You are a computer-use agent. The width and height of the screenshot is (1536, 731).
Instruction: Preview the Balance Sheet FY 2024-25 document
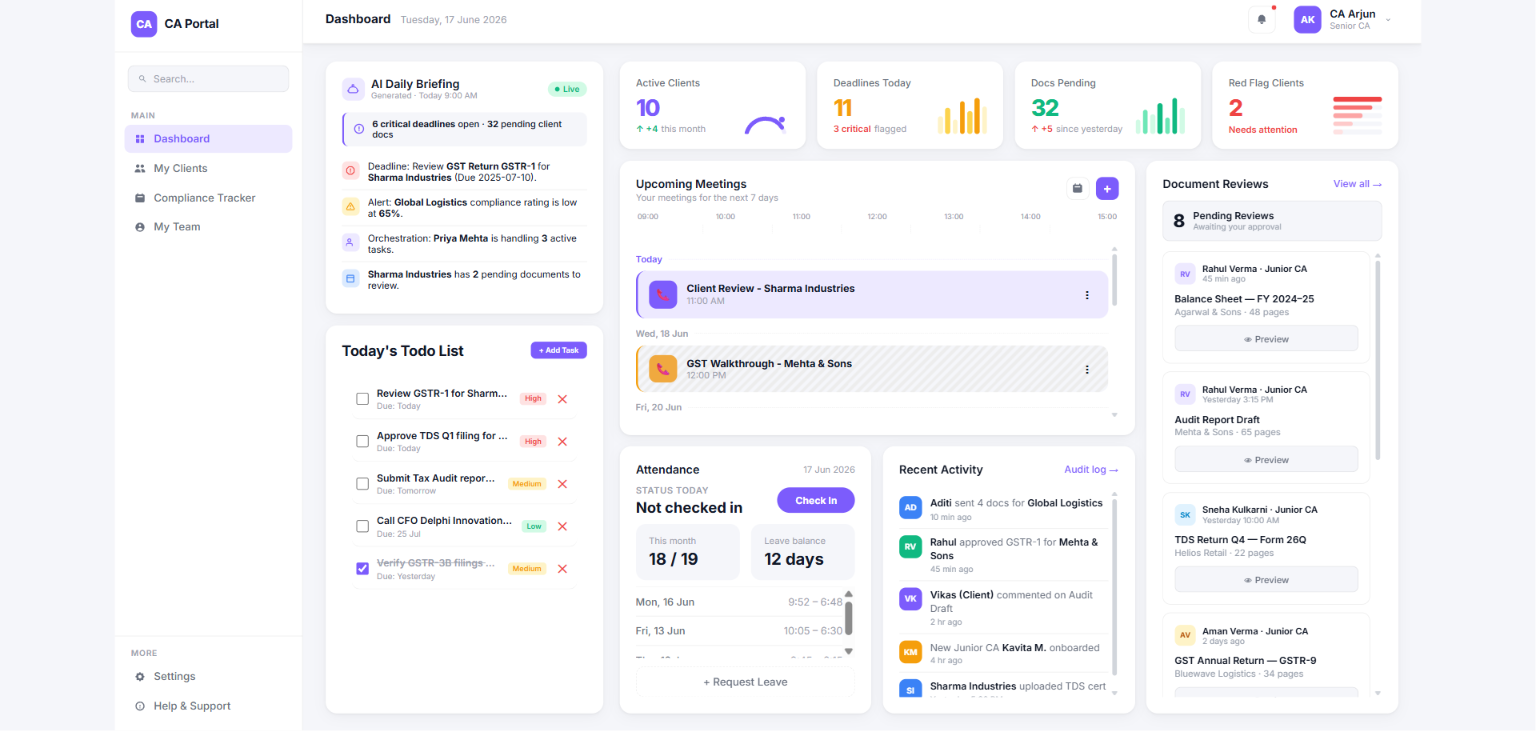click(x=1266, y=339)
